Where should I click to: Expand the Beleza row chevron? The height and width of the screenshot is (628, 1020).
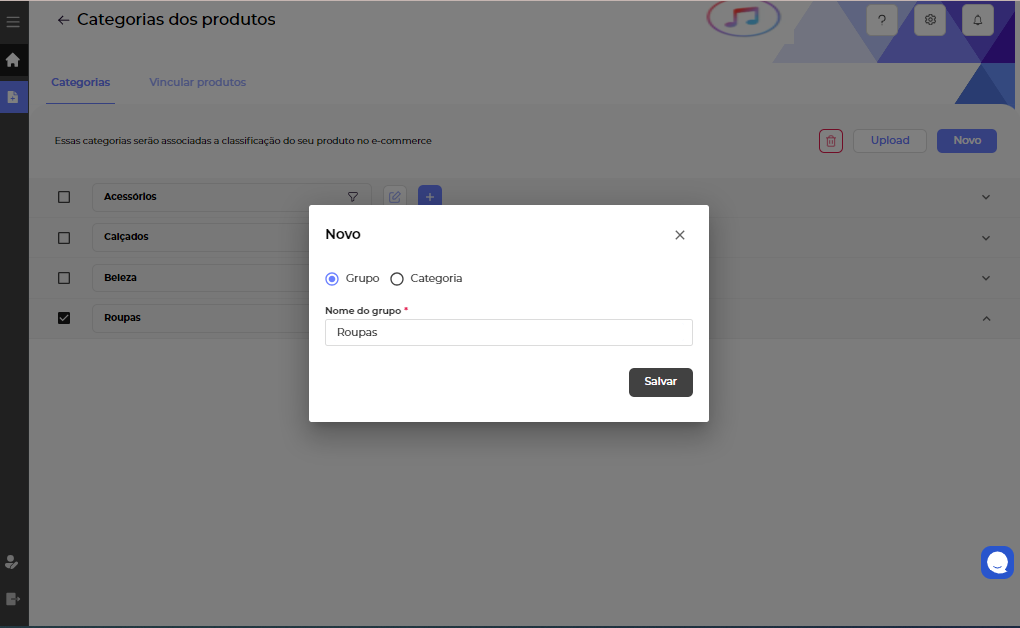(986, 278)
